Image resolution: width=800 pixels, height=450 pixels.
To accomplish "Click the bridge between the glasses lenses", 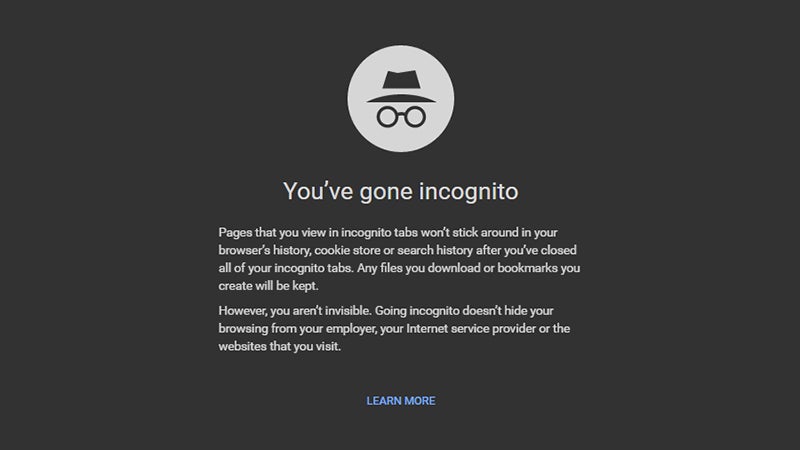I will point(401,115).
